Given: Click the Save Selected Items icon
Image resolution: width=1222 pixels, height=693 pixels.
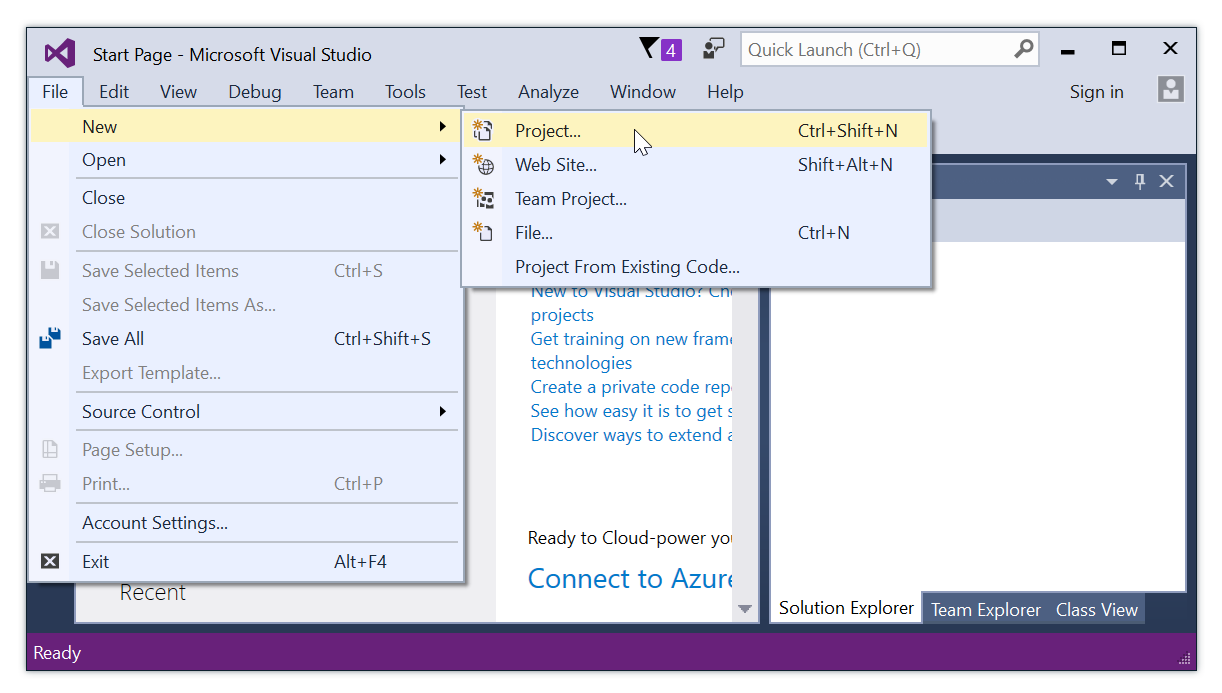Looking at the screenshot, I should click(x=50, y=270).
